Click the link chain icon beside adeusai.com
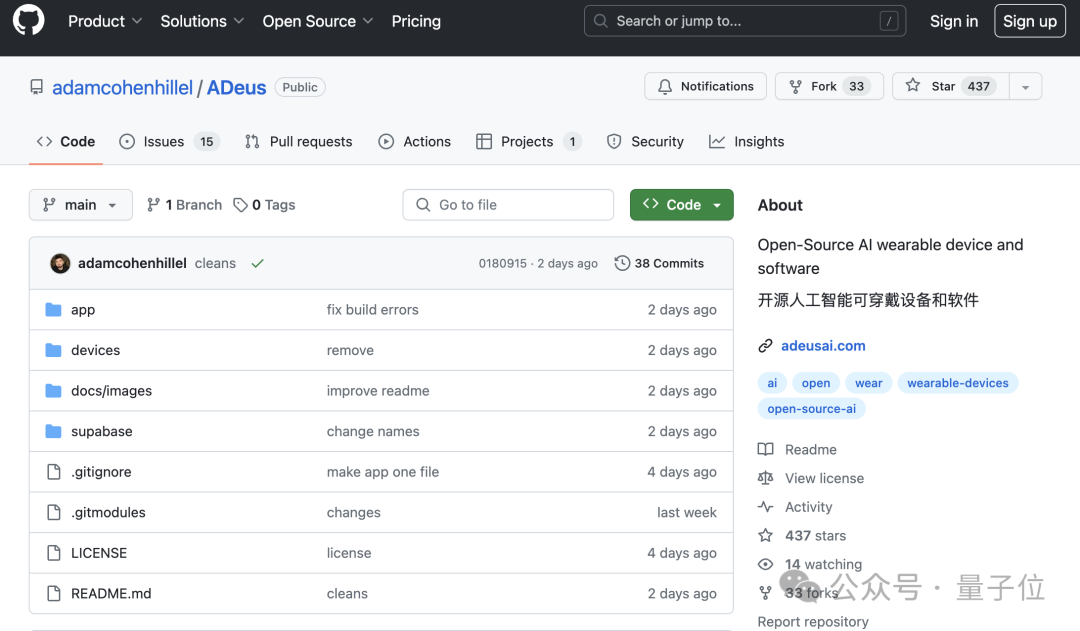This screenshot has height=631, width=1080. point(765,346)
